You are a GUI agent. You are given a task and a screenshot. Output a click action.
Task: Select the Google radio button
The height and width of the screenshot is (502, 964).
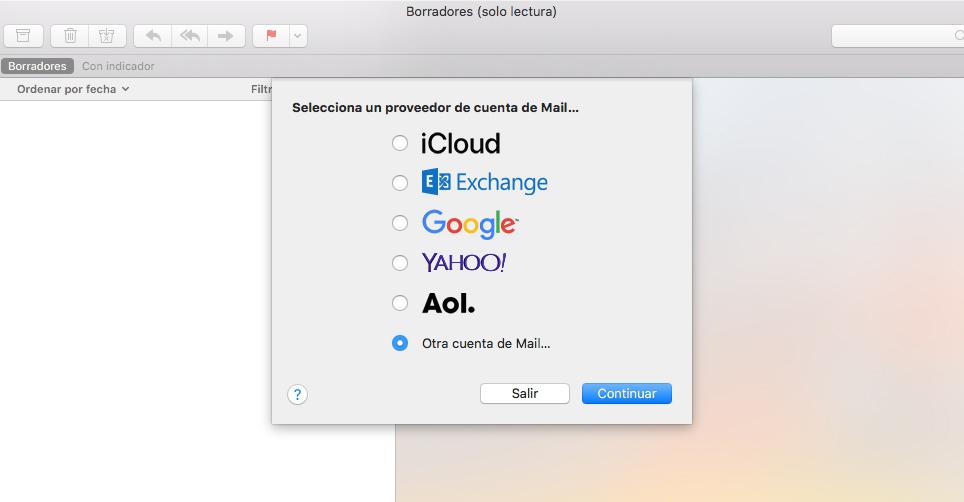[400, 223]
